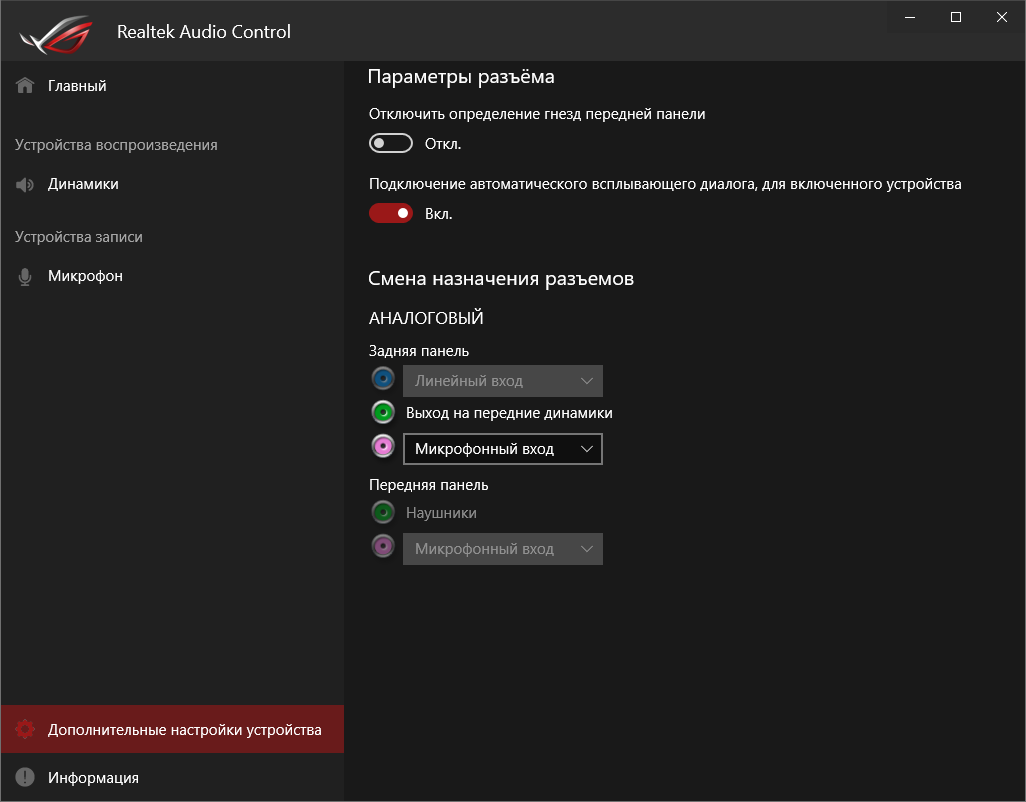Click the blue rear panel jack icon
Viewport: 1026px width, 802px height.
click(x=383, y=378)
